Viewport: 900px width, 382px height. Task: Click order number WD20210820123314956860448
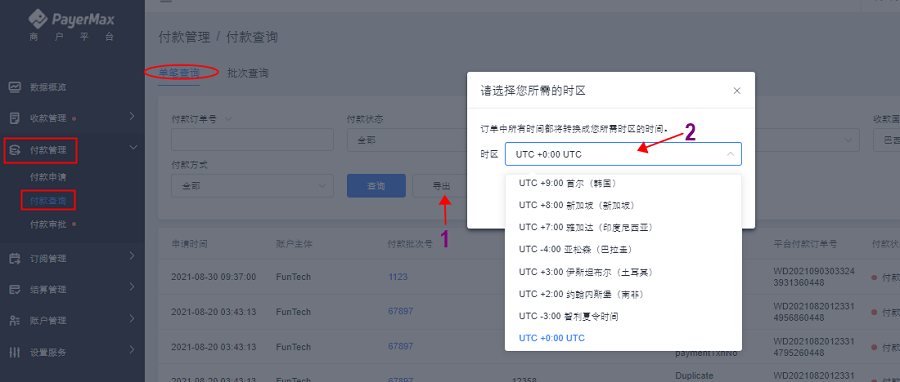(x=814, y=312)
